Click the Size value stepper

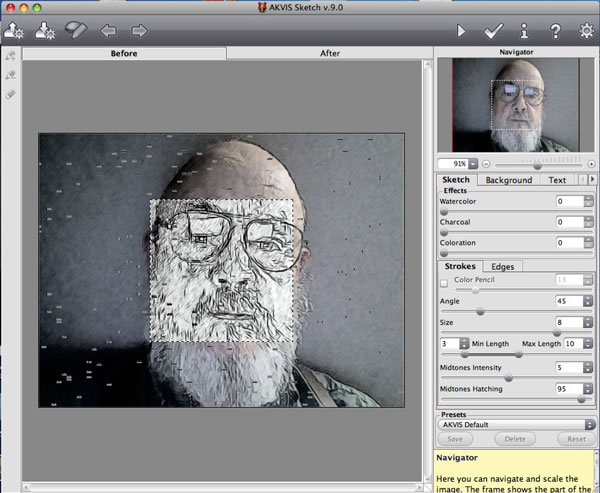pos(588,322)
